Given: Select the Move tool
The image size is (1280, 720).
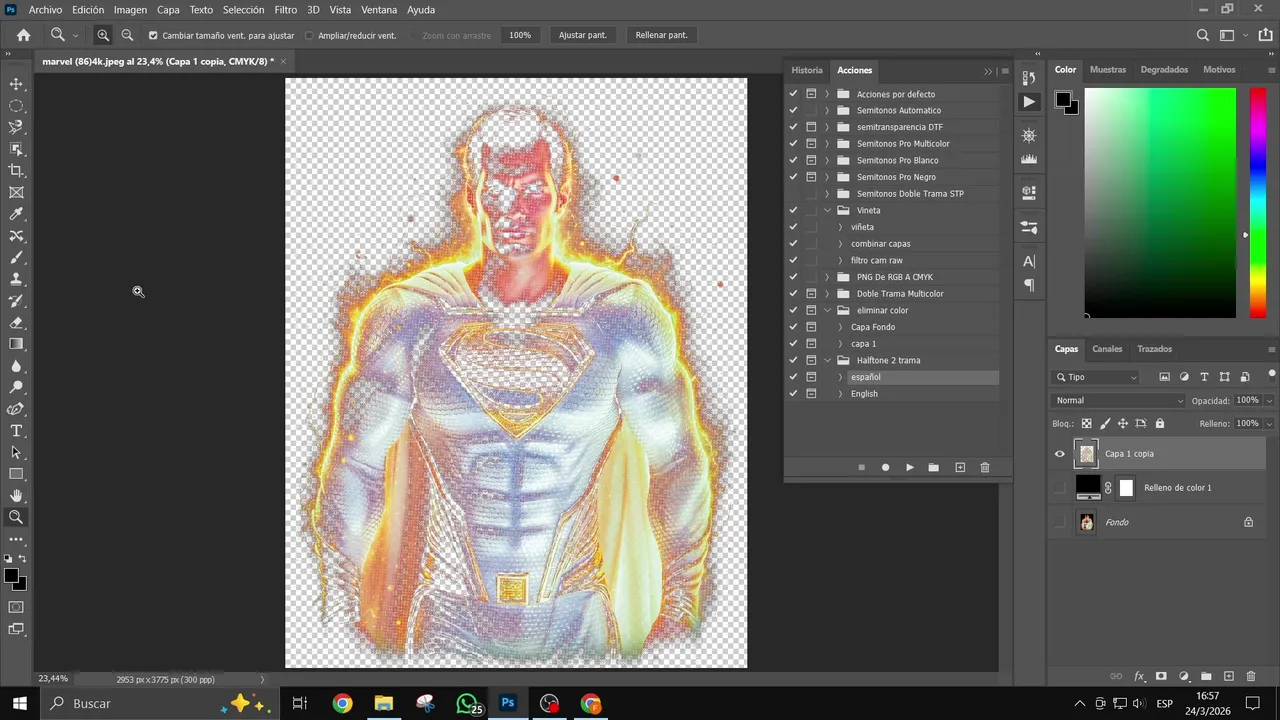Looking at the screenshot, I should coord(16,84).
